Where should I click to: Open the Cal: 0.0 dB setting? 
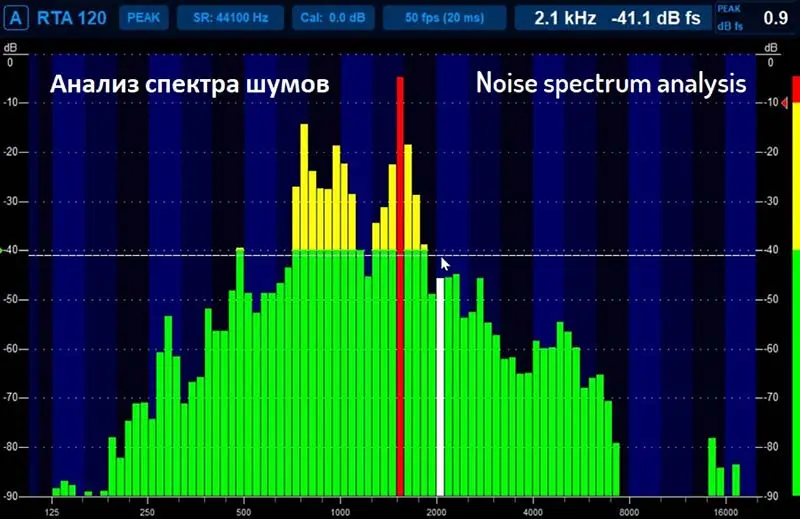coord(333,18)
